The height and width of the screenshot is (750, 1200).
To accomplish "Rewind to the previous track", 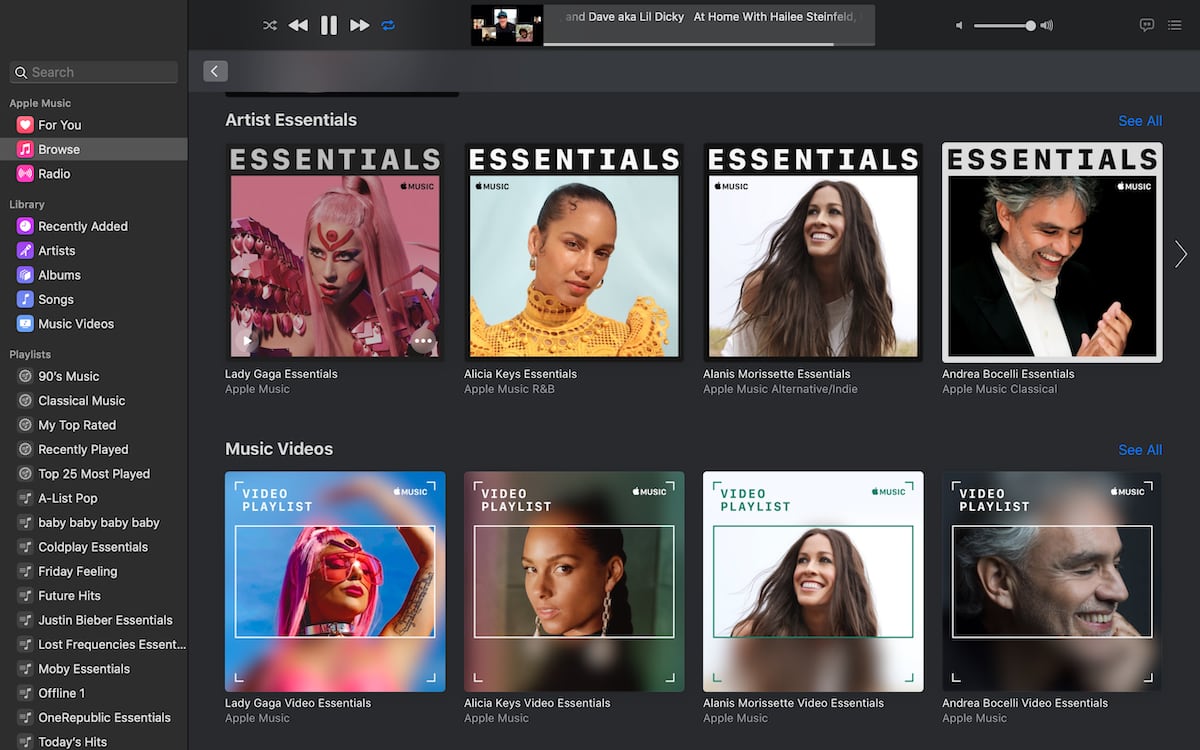I will click(298, 25).
